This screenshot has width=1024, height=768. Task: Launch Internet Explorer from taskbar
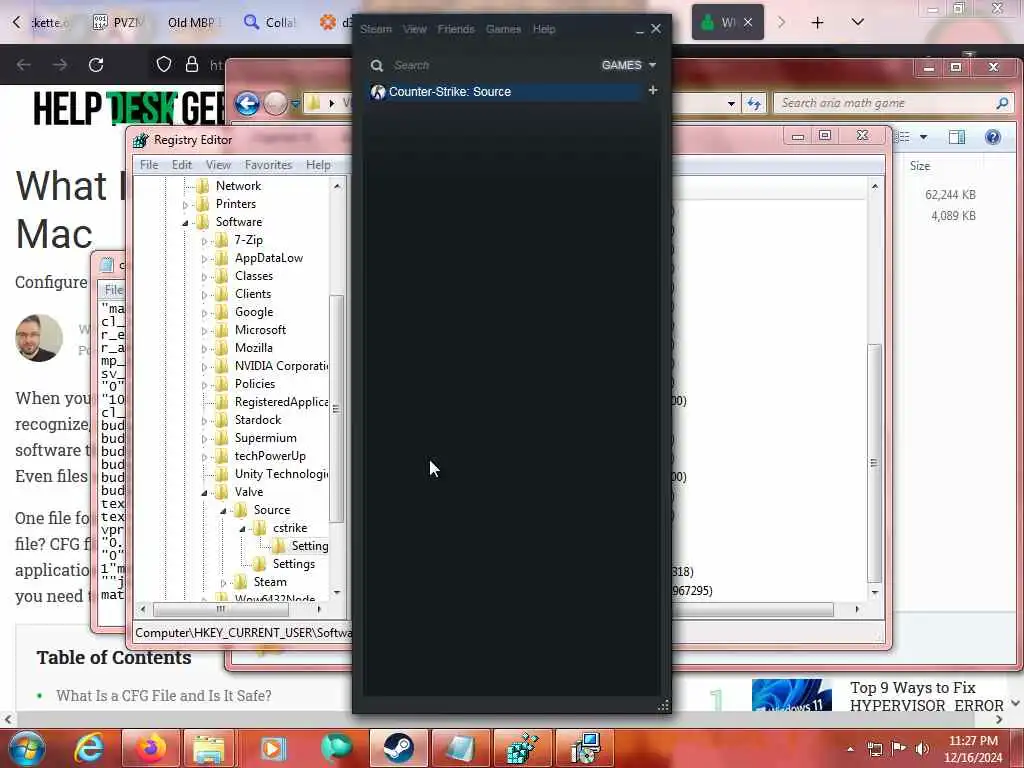pyautogui.click(x=89, y=748)
